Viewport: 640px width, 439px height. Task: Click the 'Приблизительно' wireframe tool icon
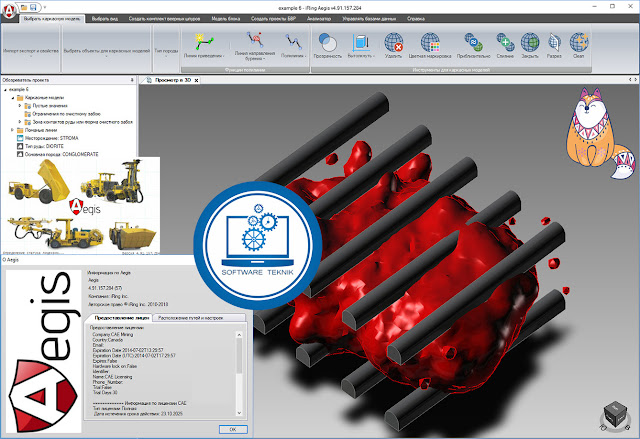pos(473,42)
